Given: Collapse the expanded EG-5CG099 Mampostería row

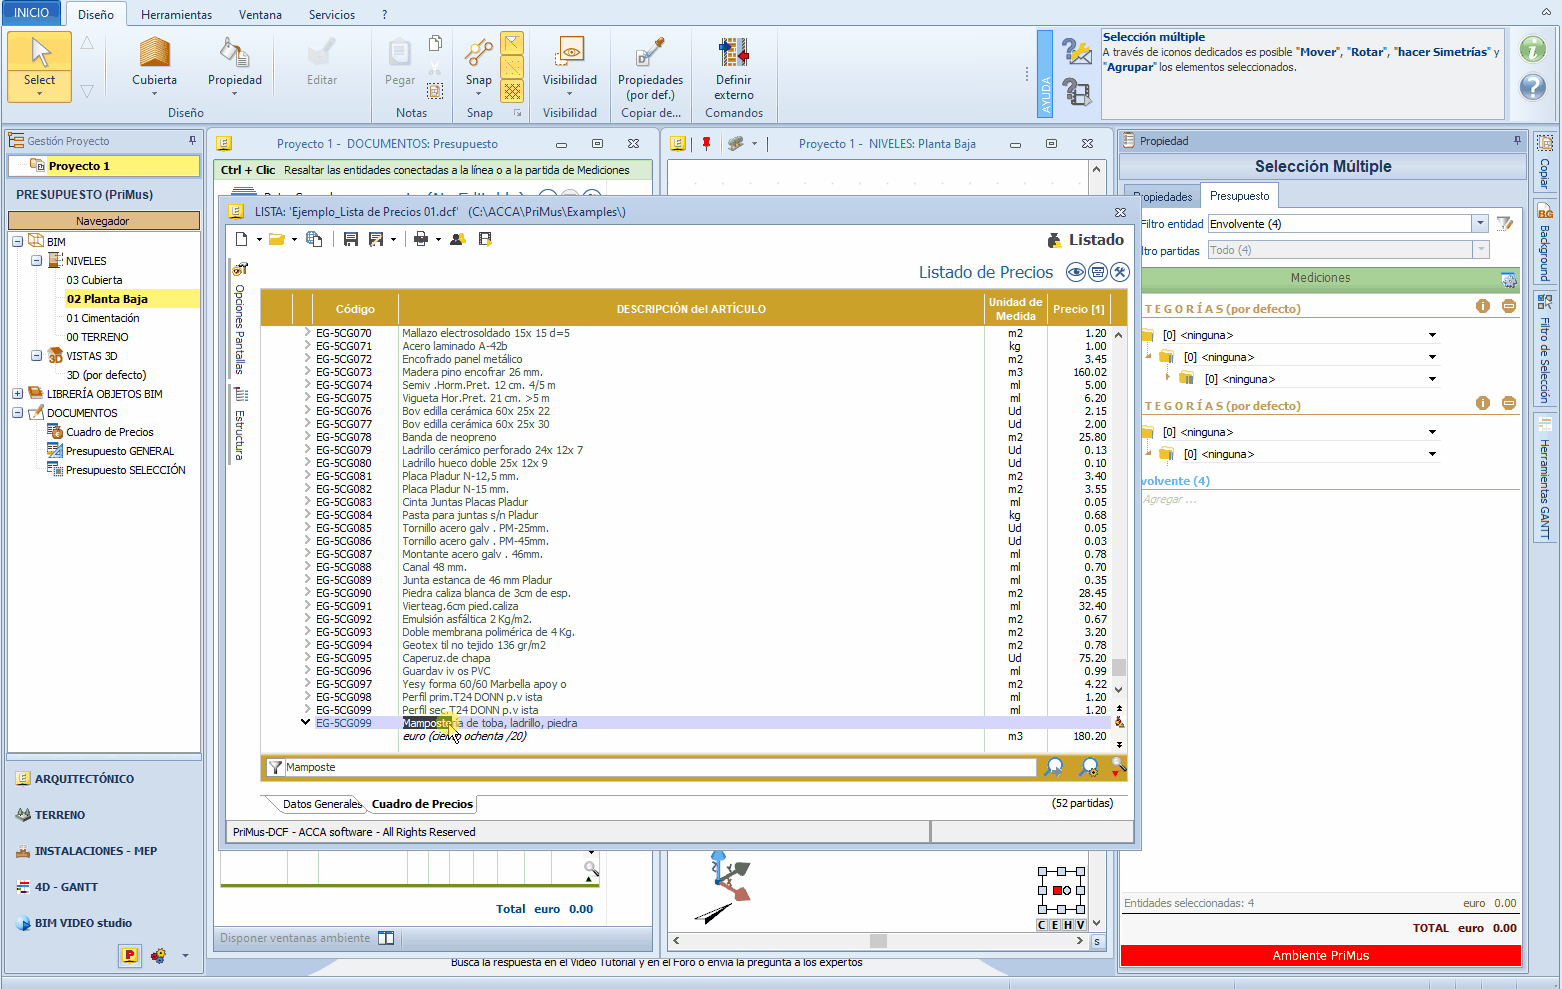Looking at the screenshot, I should (x=306, y=722).
